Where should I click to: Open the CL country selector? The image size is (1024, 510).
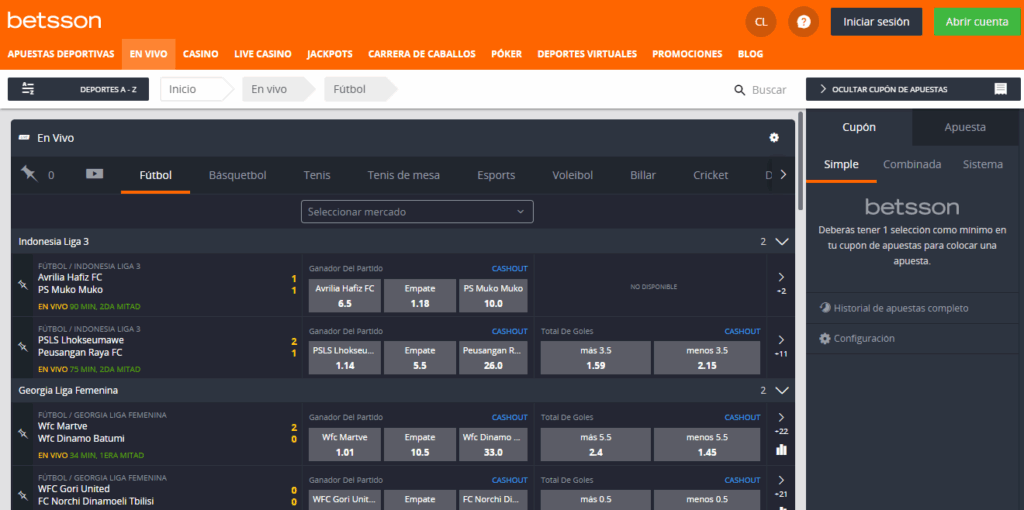coord(761,22)
